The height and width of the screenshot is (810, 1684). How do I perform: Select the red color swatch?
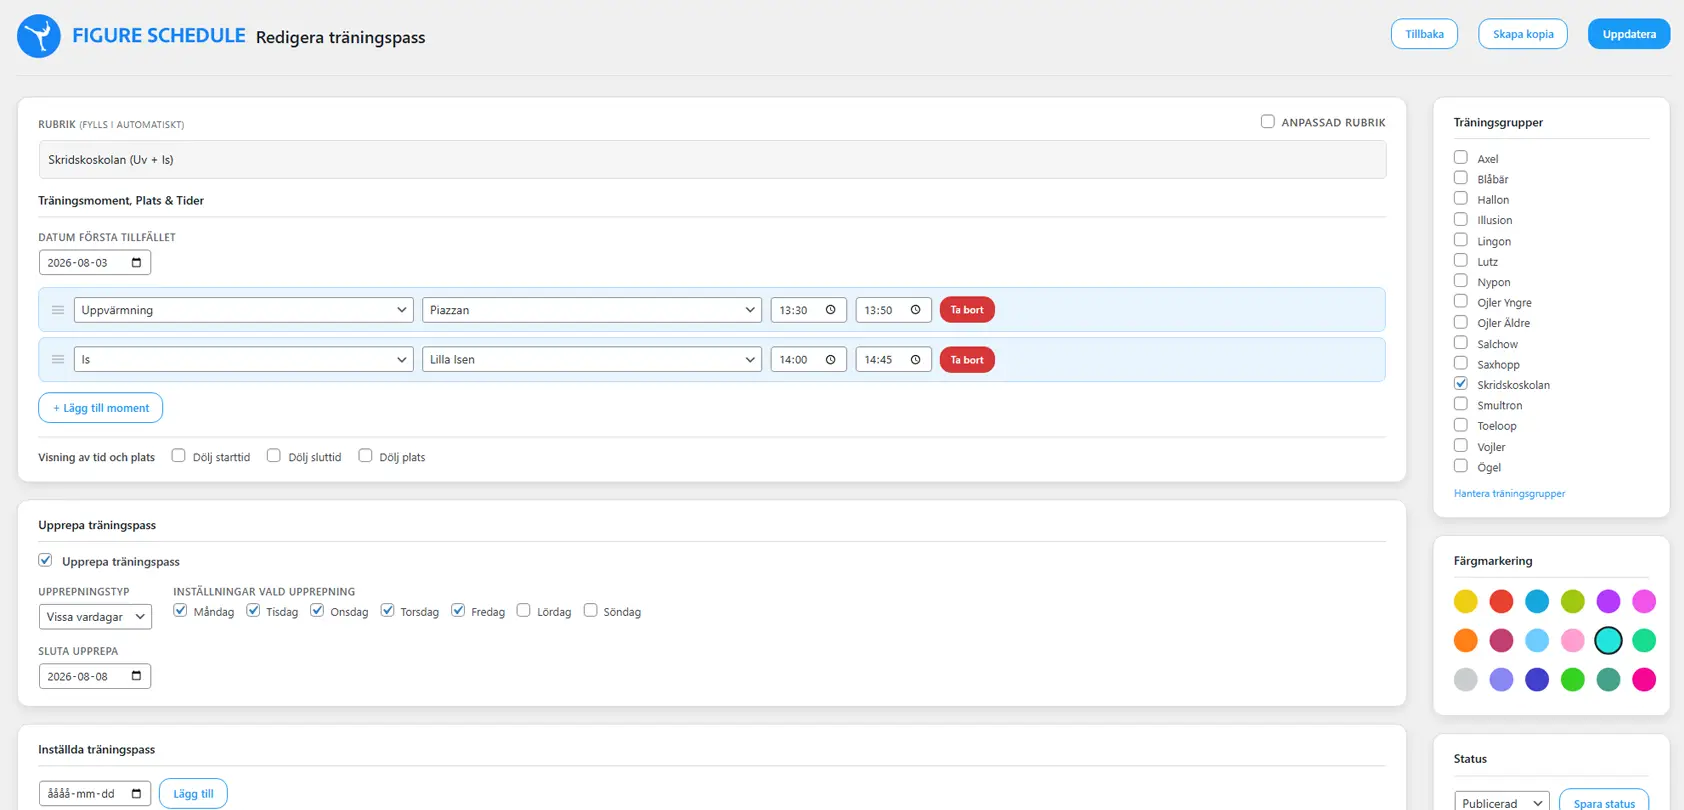point(1501,601)
